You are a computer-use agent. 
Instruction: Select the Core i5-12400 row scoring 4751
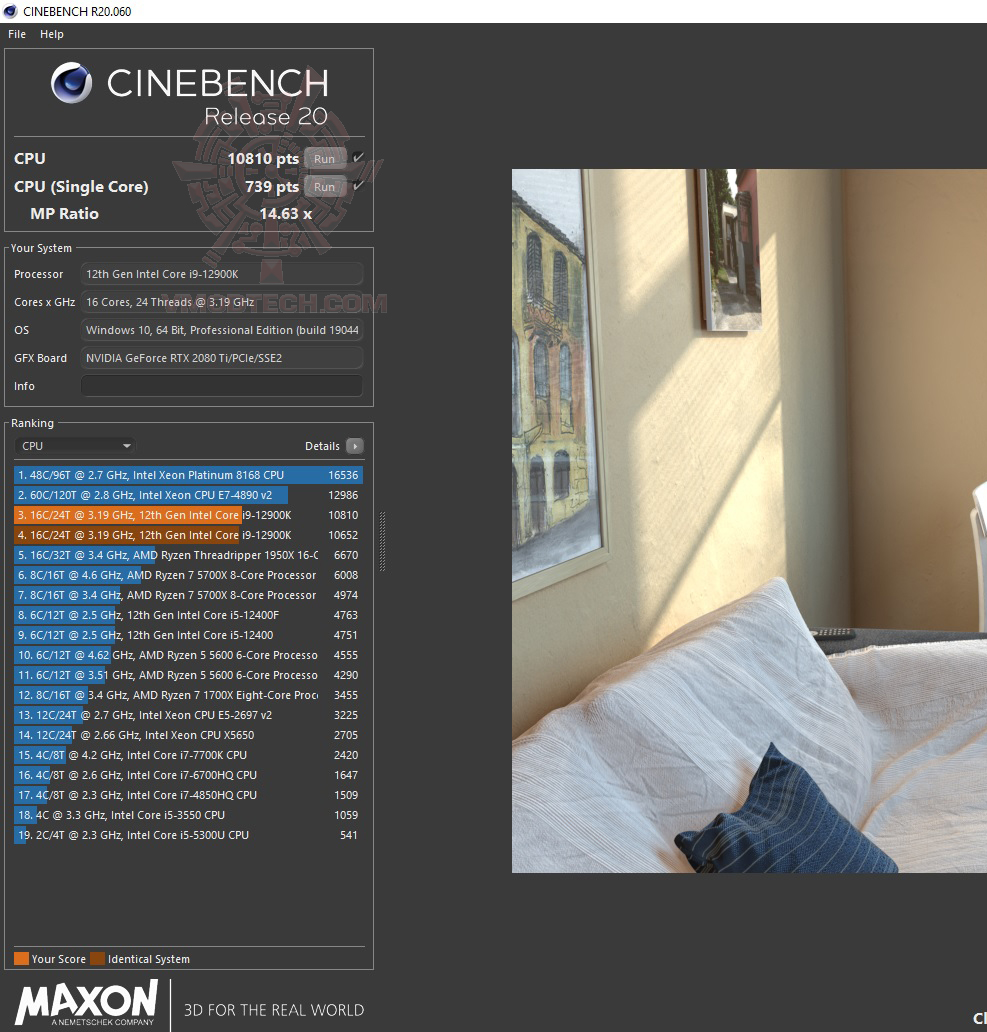point(188,635)
